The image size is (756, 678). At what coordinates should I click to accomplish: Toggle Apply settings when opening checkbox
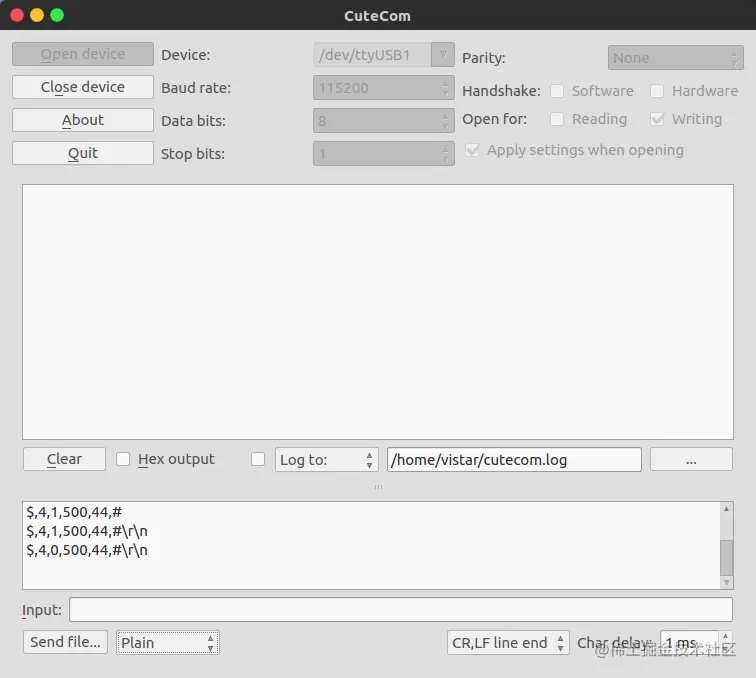472,150
